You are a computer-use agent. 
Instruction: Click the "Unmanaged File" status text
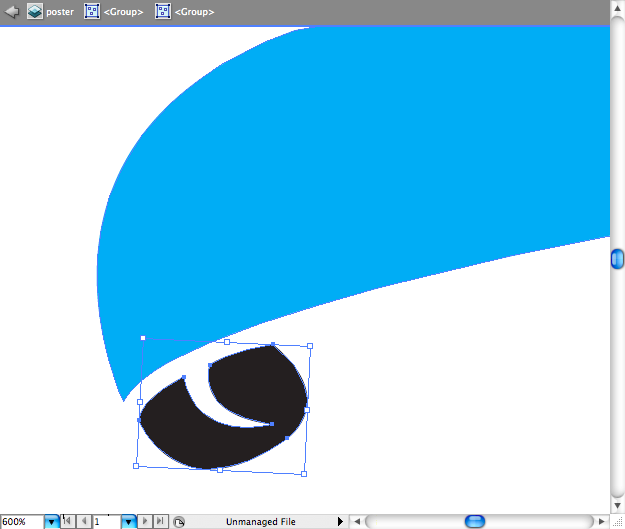261,521
